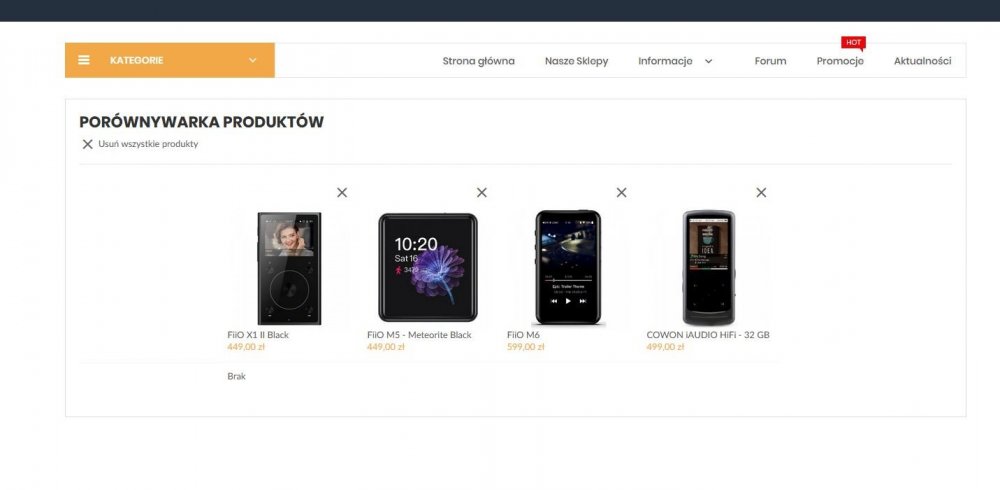Screen dimensions: 1000x490
Task: Remove FiiO M5 Meteorite Black from comparison
Action: pyautogui.click(x=482, y=193)
